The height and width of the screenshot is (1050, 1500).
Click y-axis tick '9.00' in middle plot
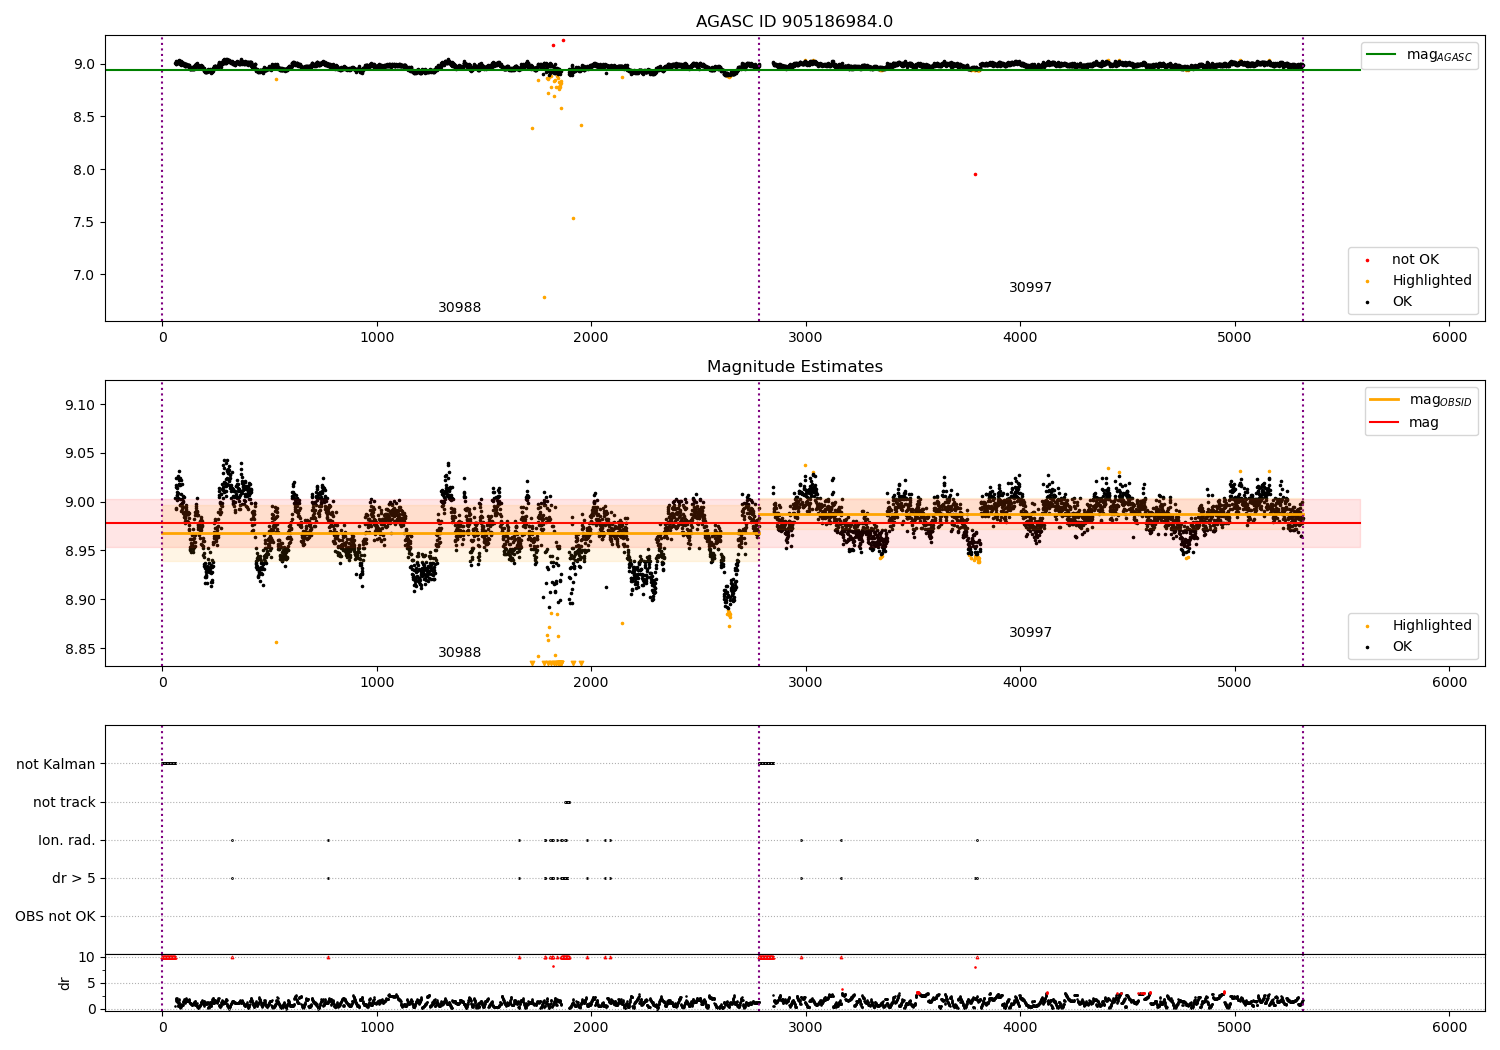pos(81,502)
